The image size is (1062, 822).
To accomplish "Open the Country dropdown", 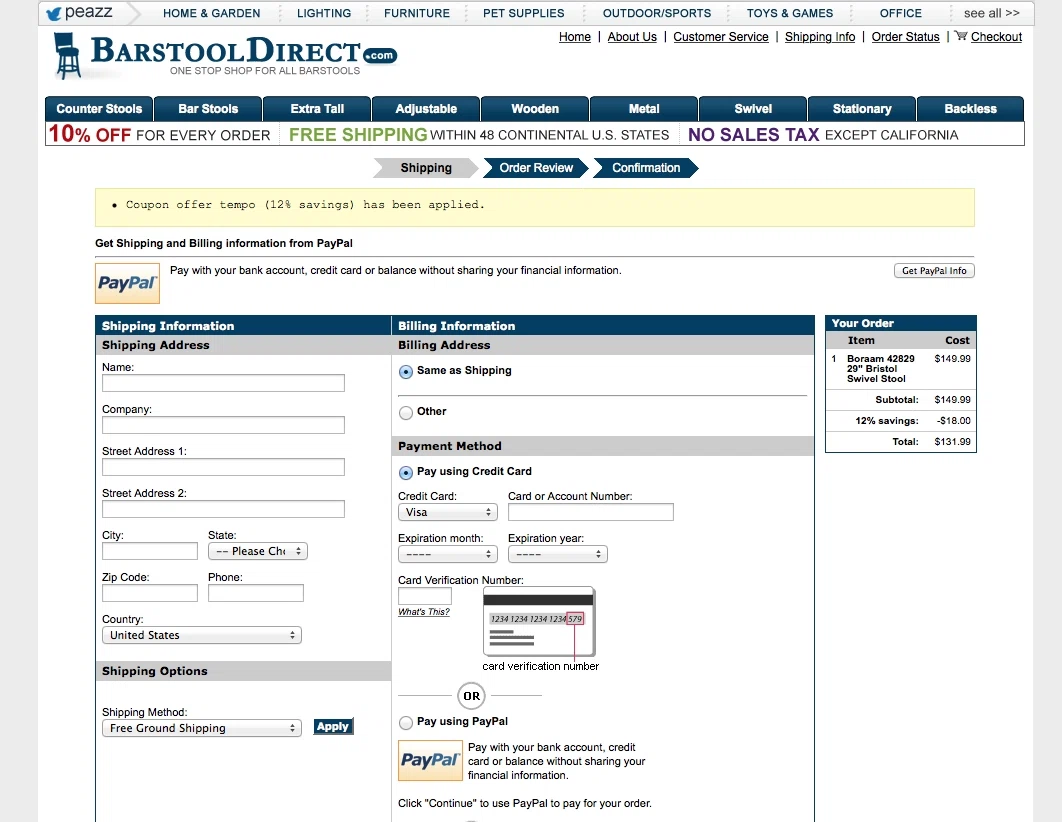I will pos(202,635).
